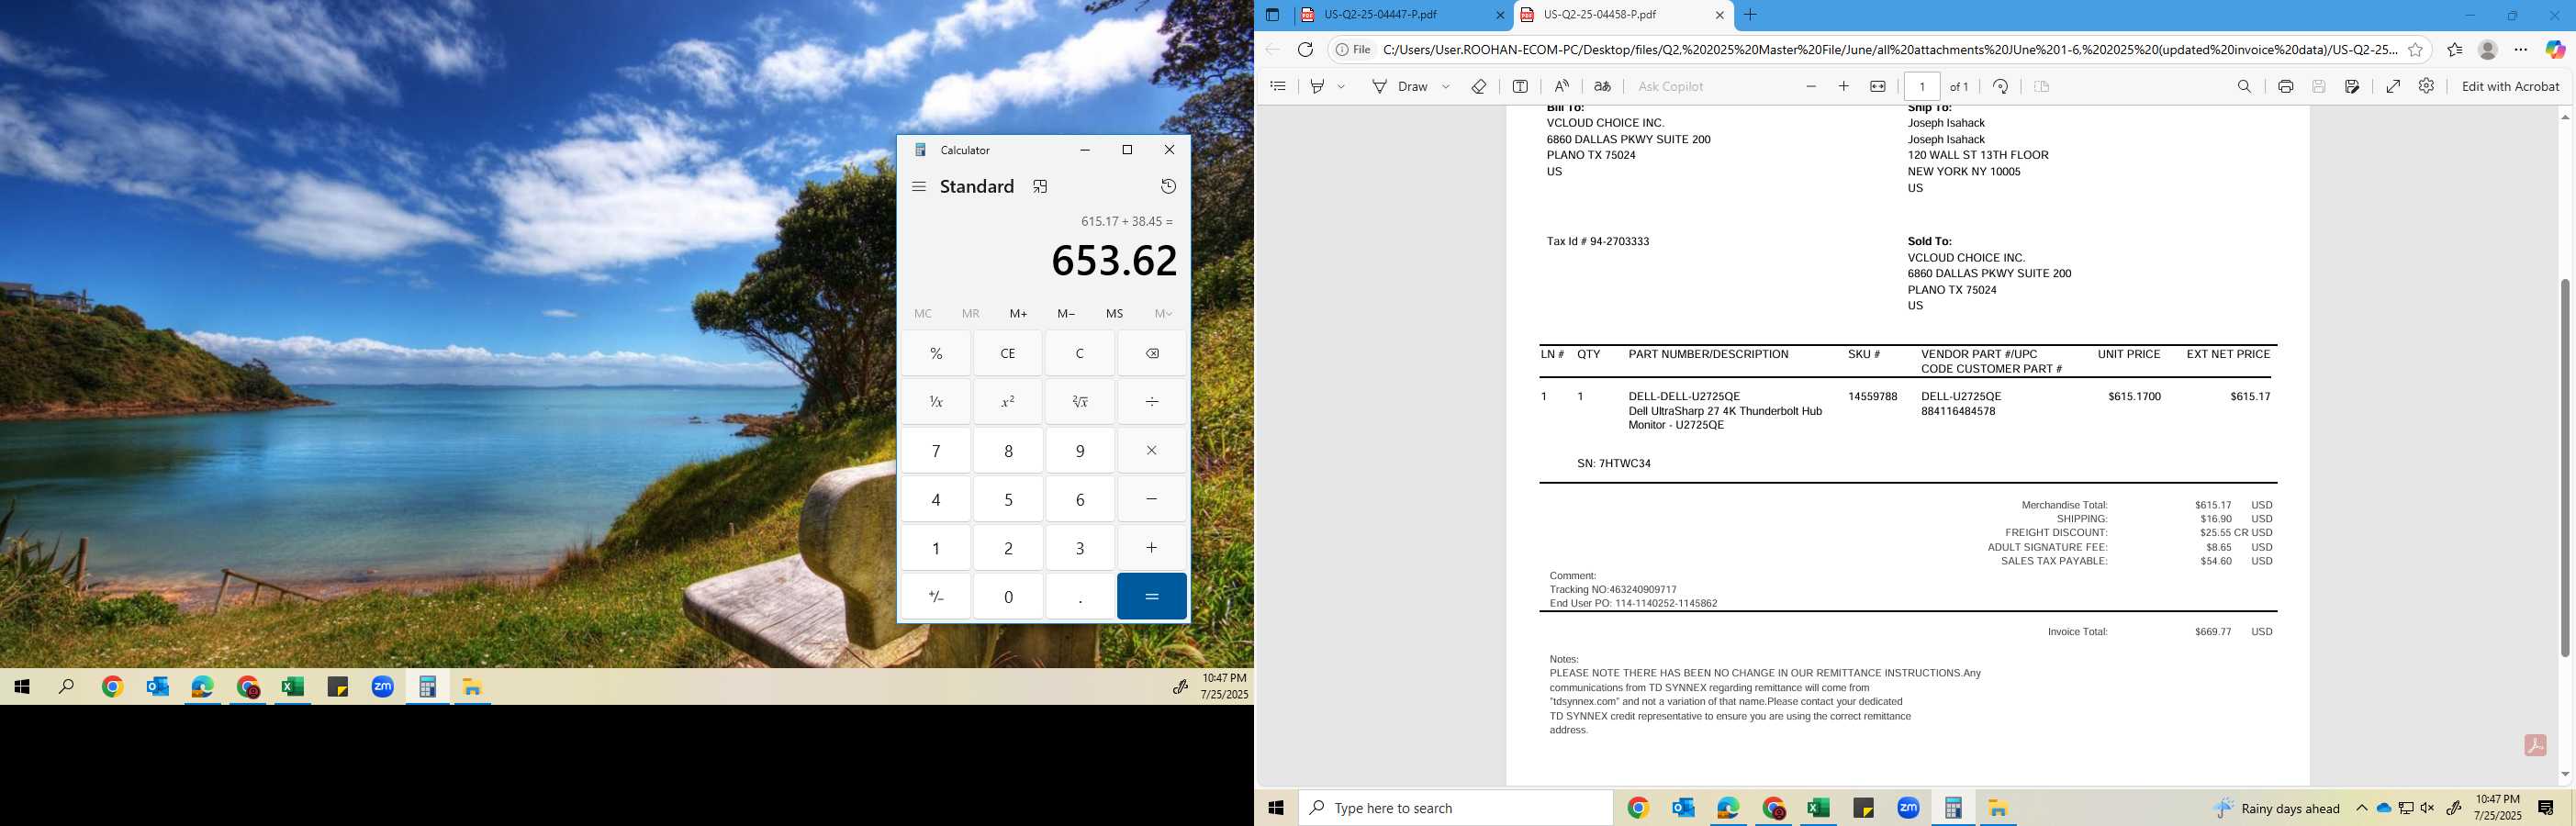Start Read aloud for the PDF

point(1561,86)
